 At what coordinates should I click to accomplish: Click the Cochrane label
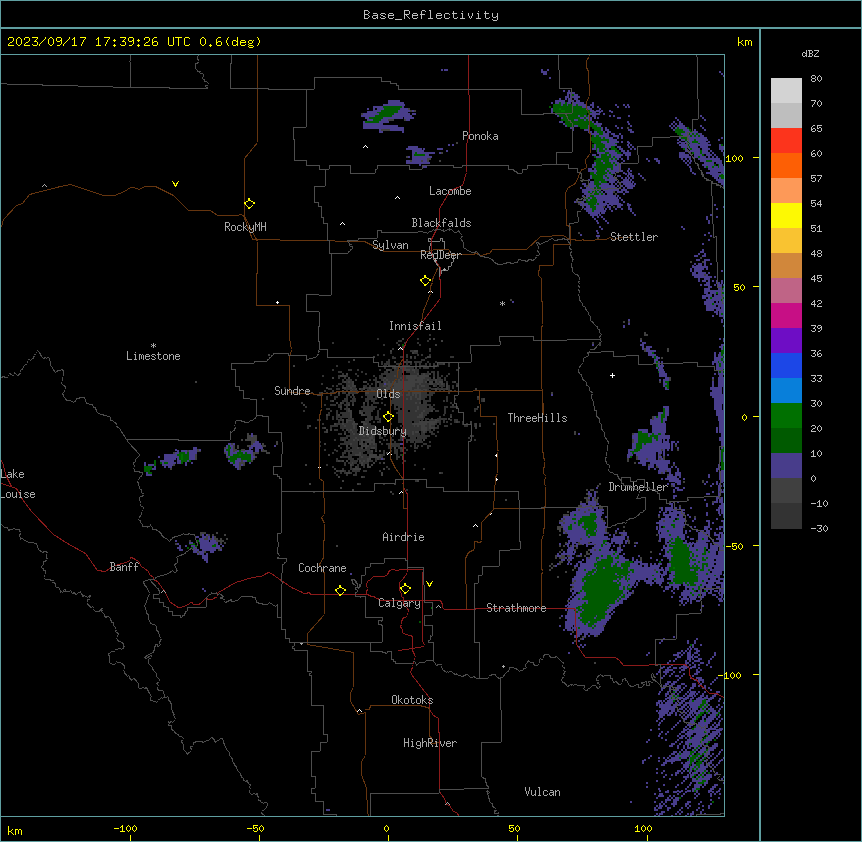tap(322, 568)
